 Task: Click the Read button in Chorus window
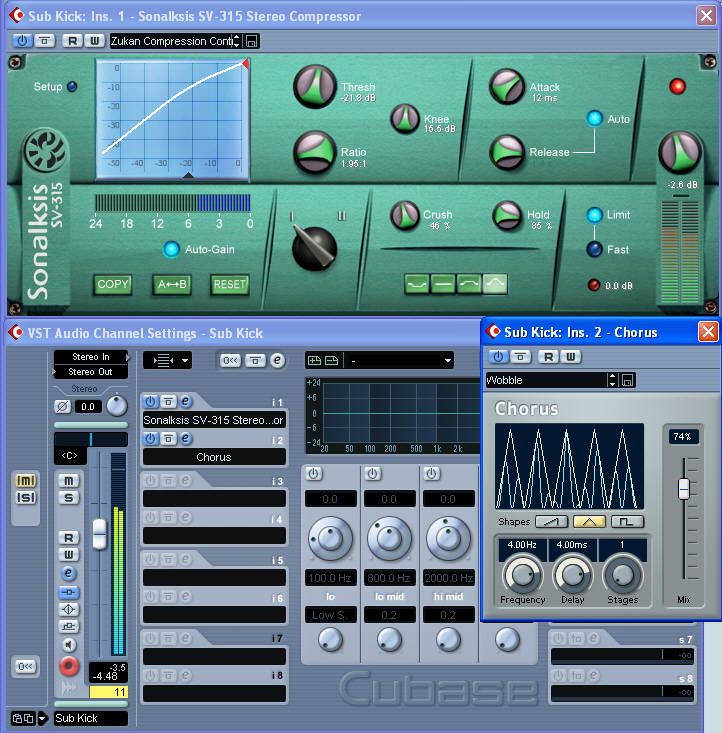coord(549,357)
